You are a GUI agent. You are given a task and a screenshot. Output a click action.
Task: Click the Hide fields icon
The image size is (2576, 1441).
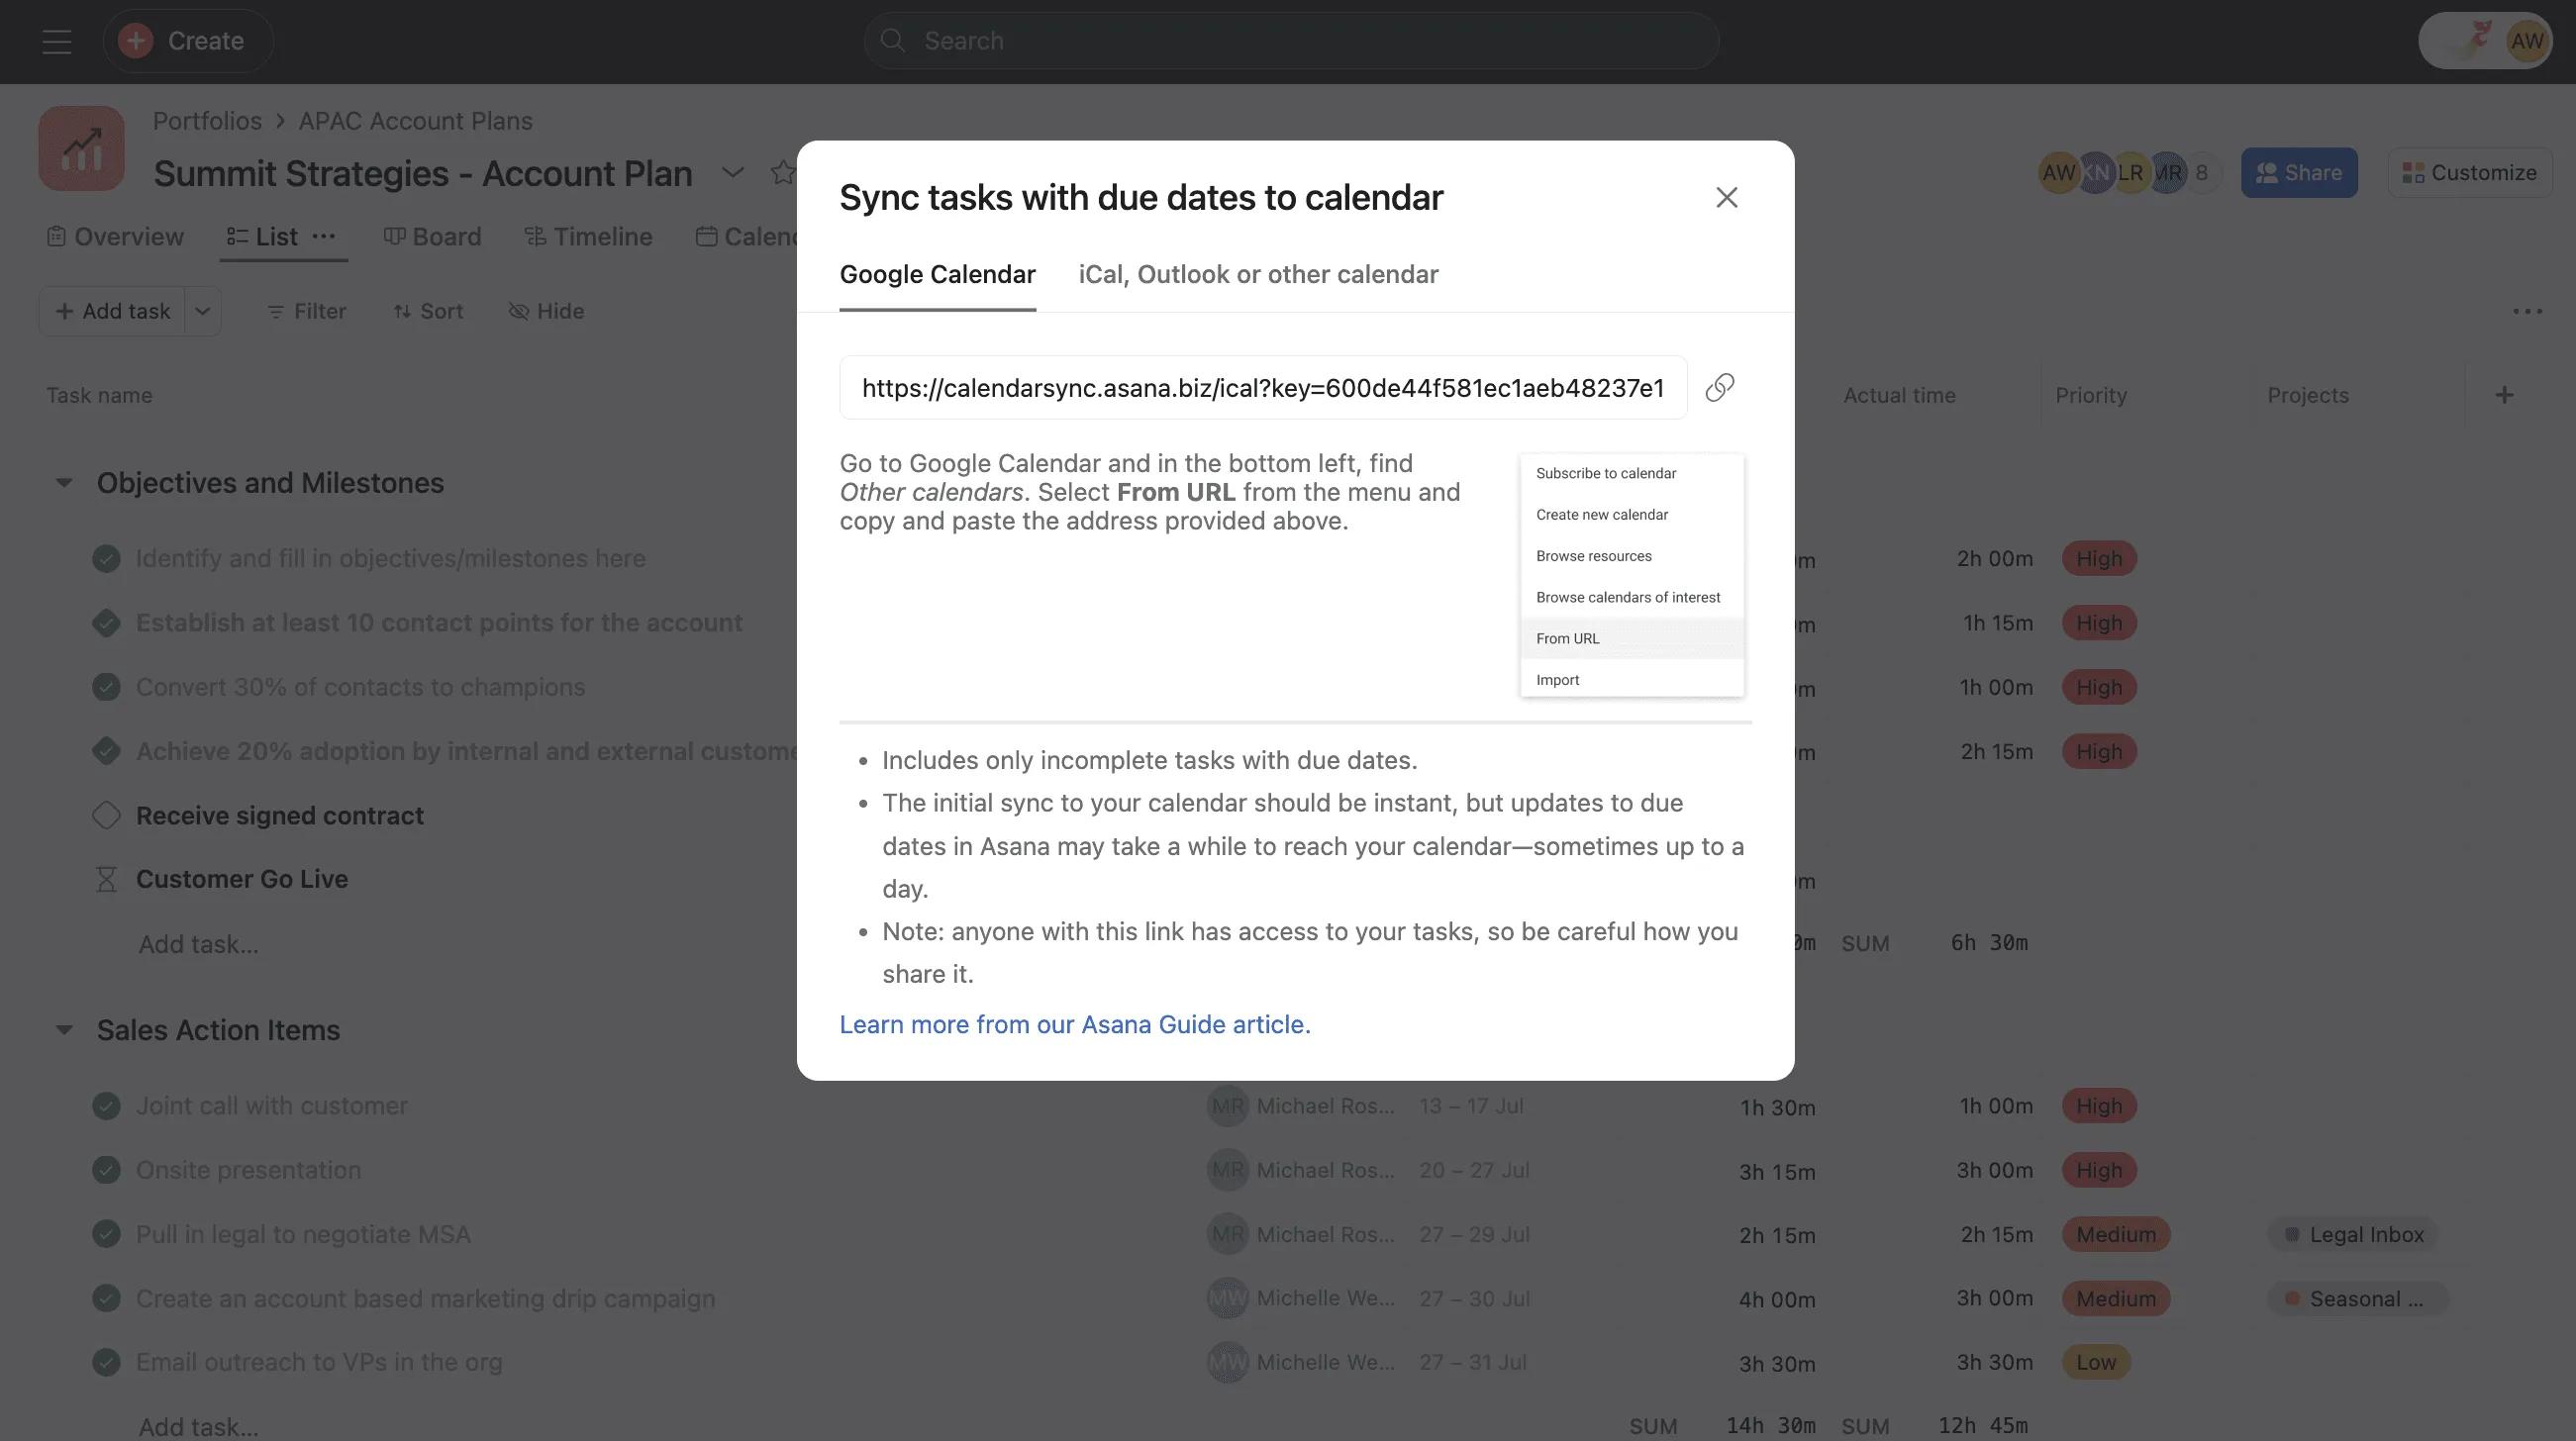coord(520,311)
